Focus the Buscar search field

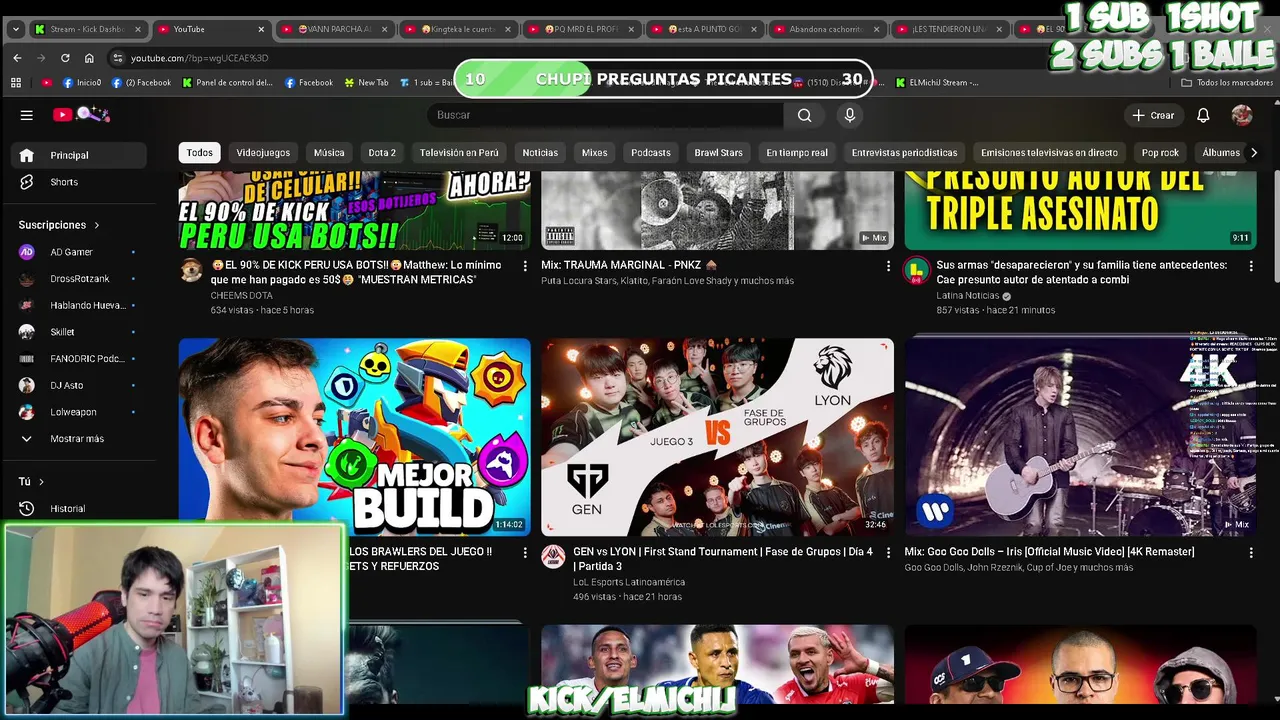tap(608, 115)
